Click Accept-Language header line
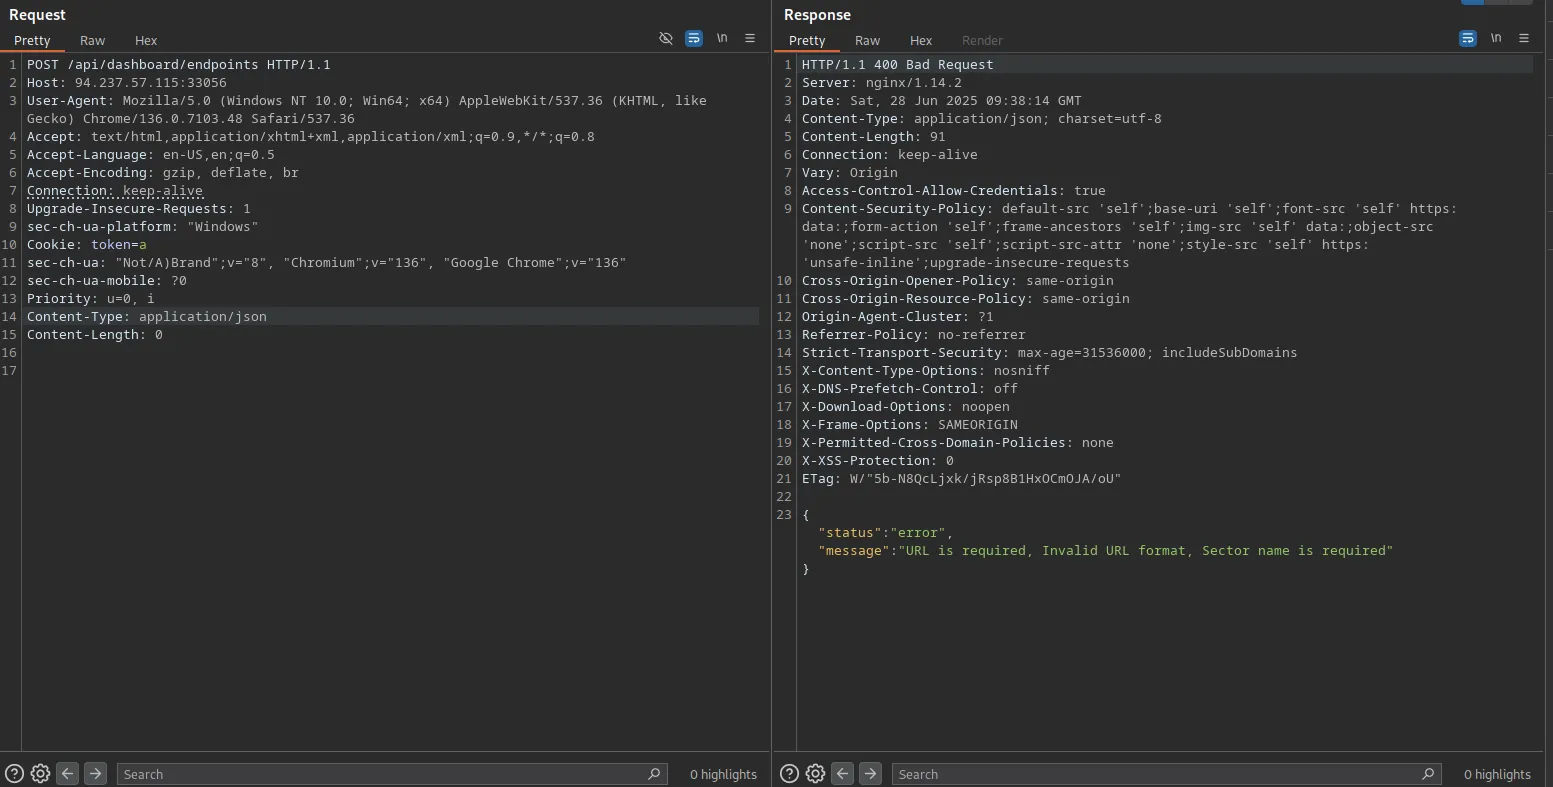The width and height of the screenshot is (1553, 787). tap(151, 154)
